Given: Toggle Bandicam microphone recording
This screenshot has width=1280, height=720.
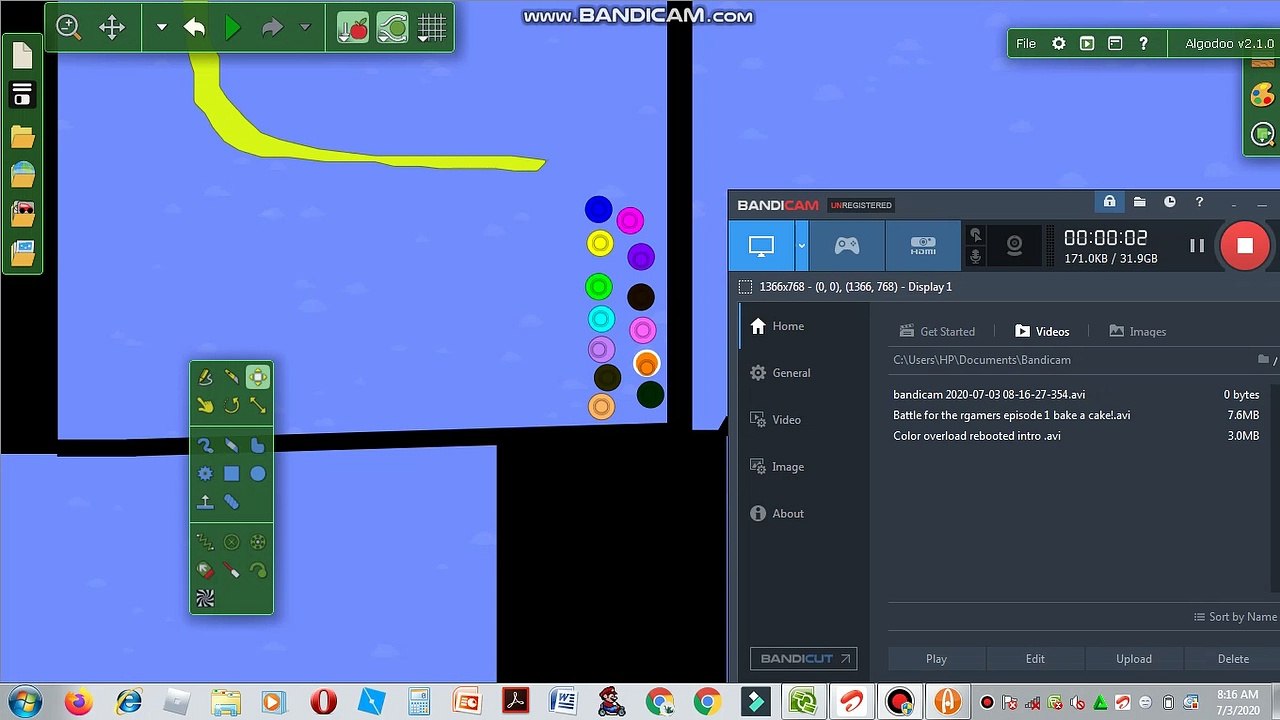Looking at the screenshot, I should tap(976, 257).
